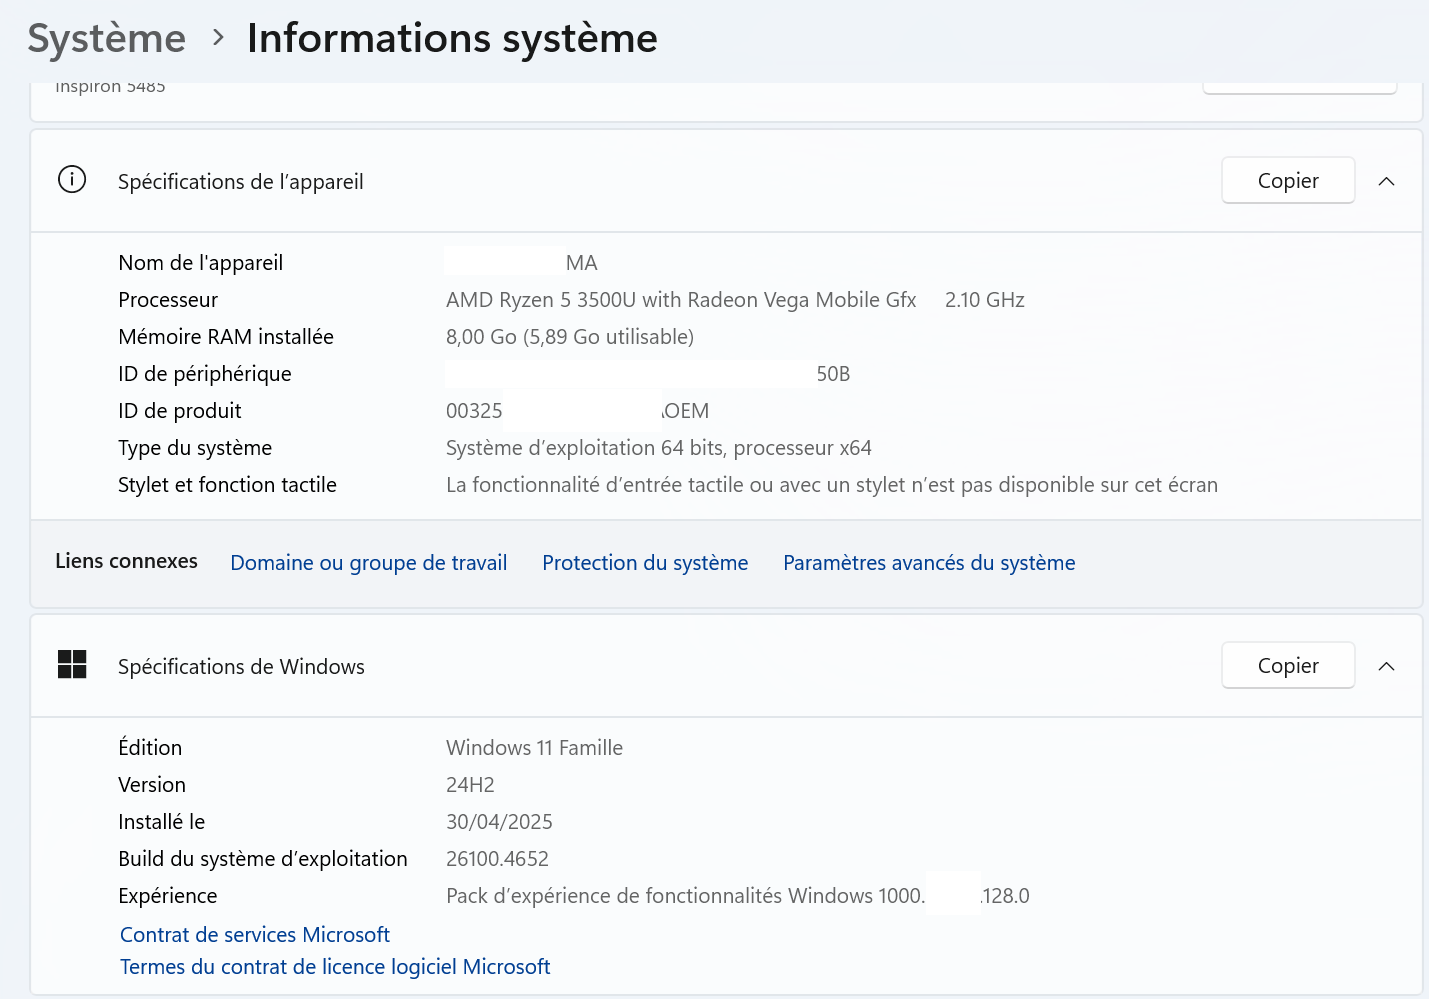The image size is (1429, 999).
Task: Open Protection du système link
Action: pos(645,563)
